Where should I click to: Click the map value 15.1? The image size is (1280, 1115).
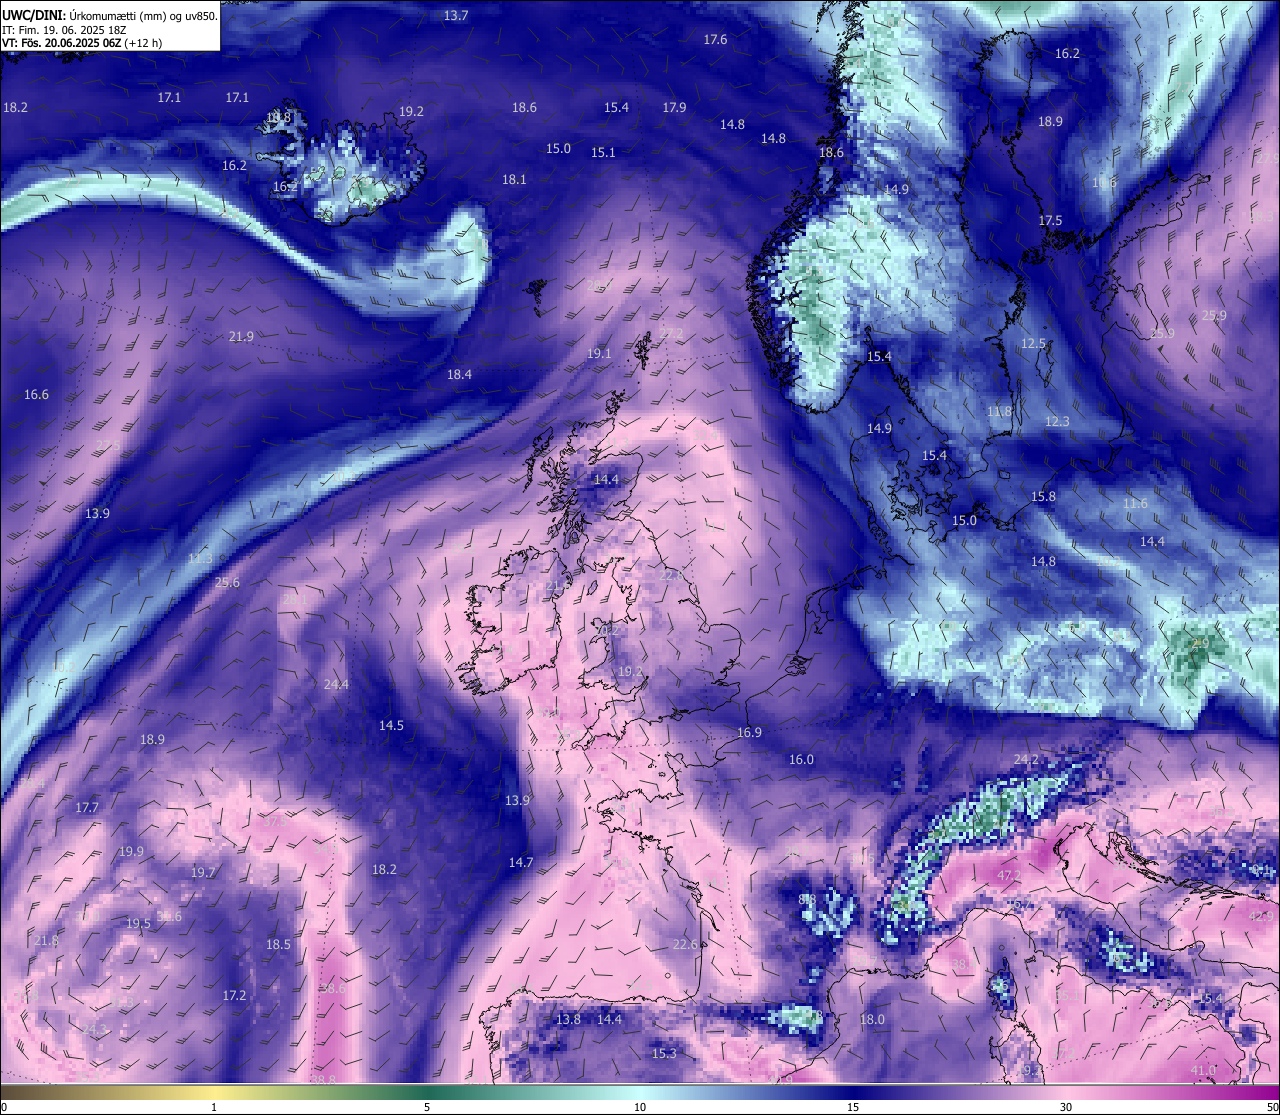(603, 153)
